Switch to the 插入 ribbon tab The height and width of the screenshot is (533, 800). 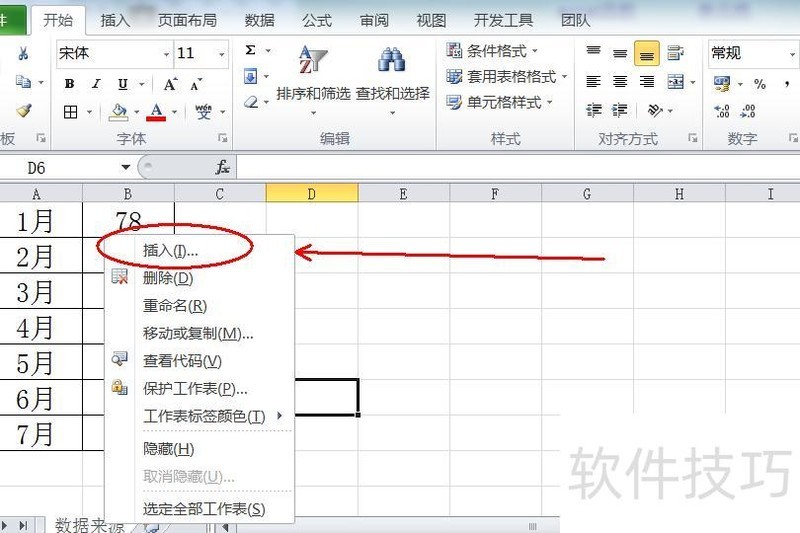(115, 20)
